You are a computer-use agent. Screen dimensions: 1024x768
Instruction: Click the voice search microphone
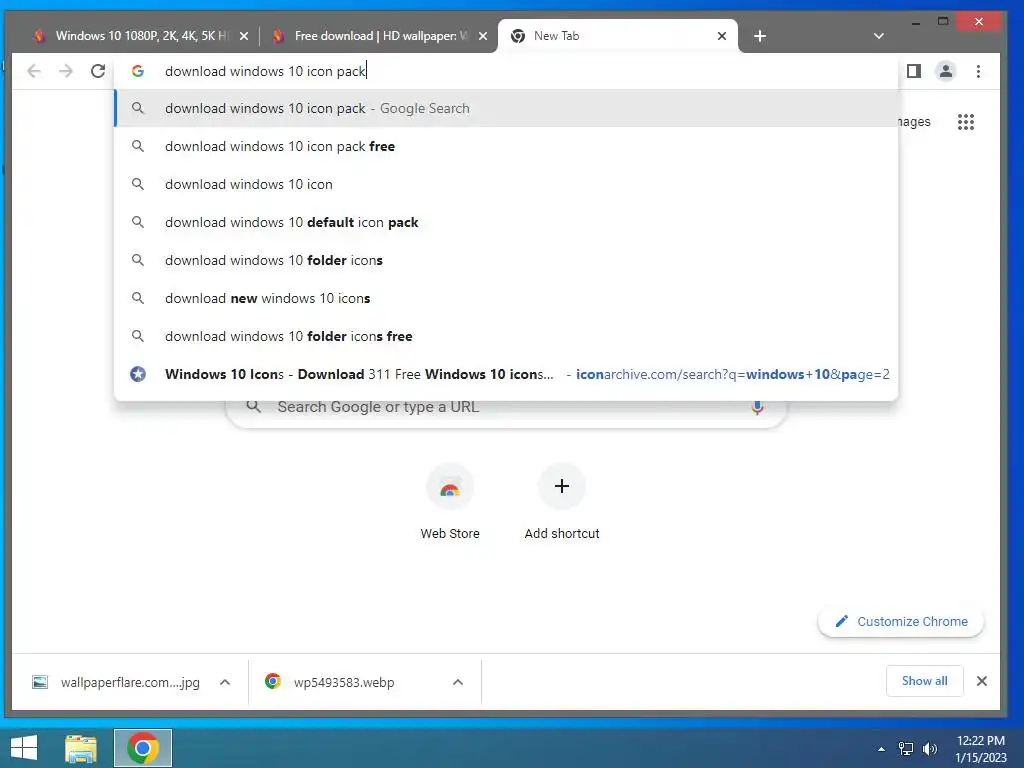coord(757,408)
